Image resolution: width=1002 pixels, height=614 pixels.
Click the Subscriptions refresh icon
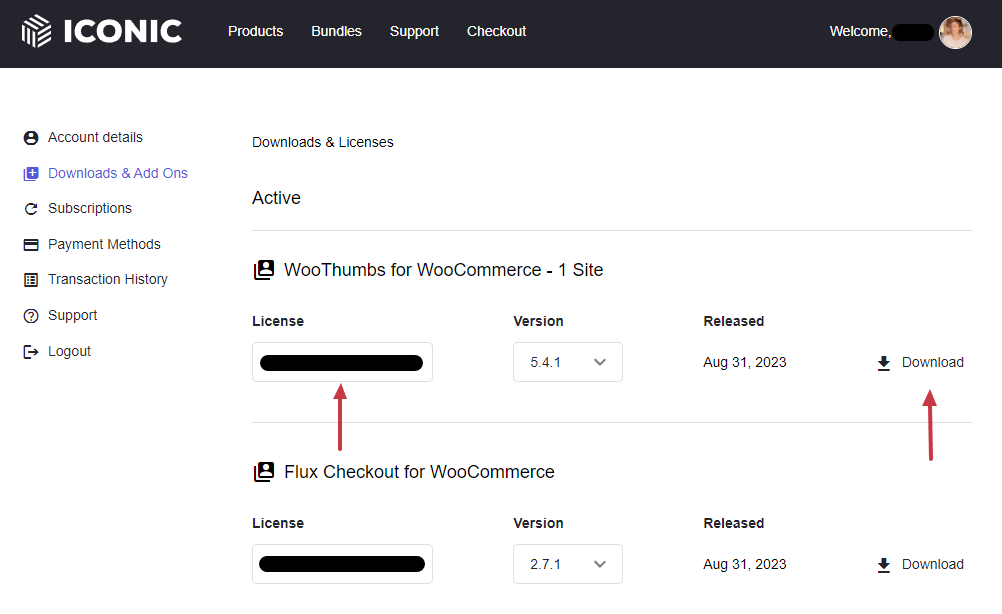click(x=31, y=209)
